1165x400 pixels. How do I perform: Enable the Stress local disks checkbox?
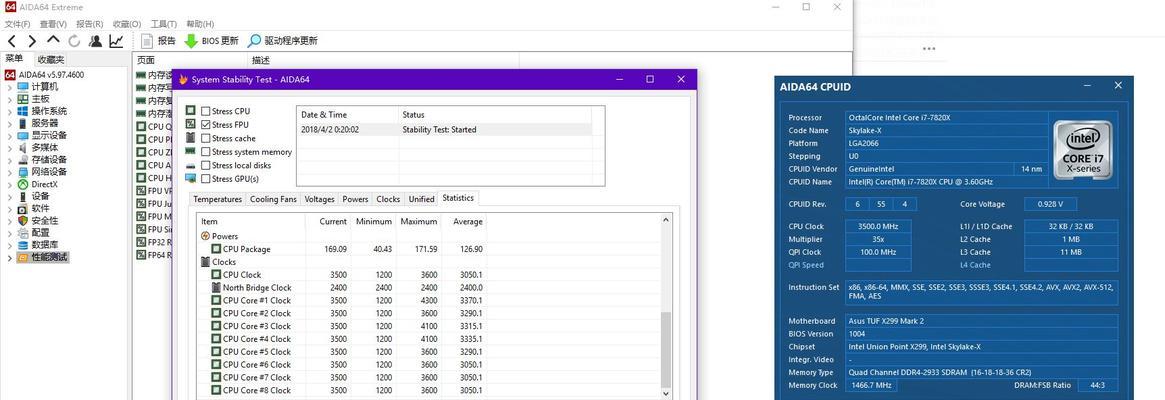point(206,165)
